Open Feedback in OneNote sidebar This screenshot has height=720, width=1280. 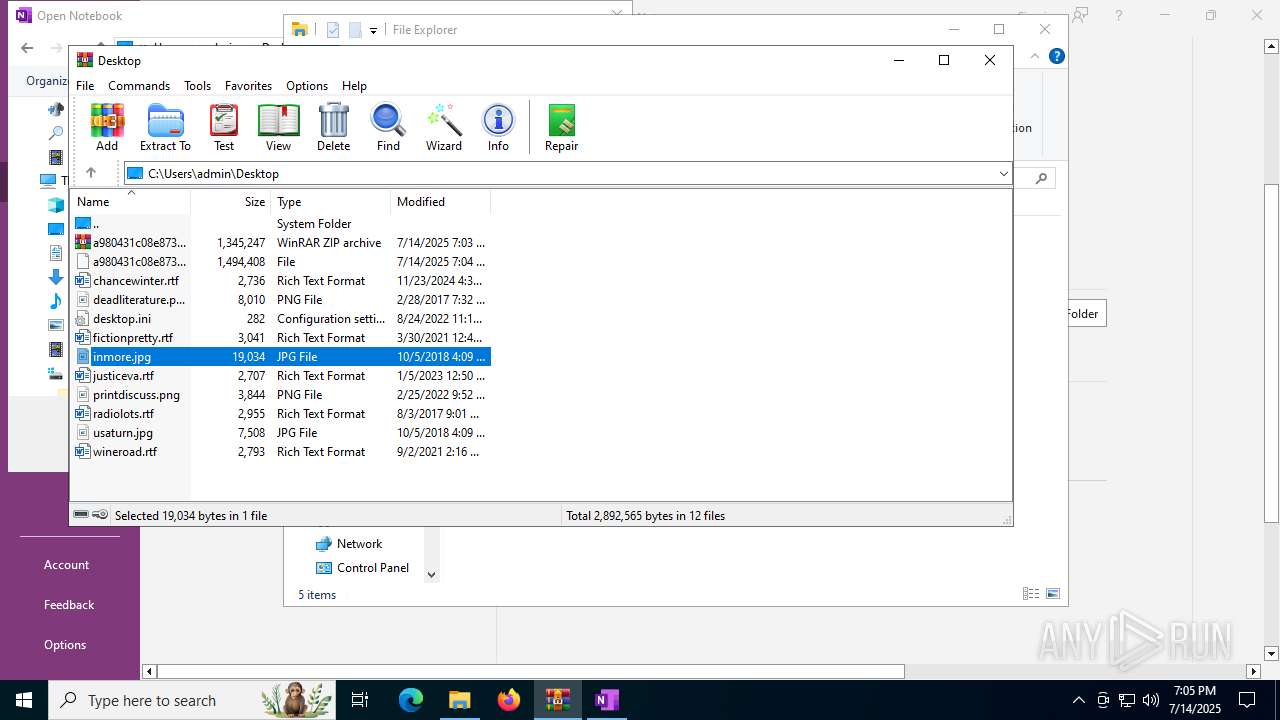point(69,605)
